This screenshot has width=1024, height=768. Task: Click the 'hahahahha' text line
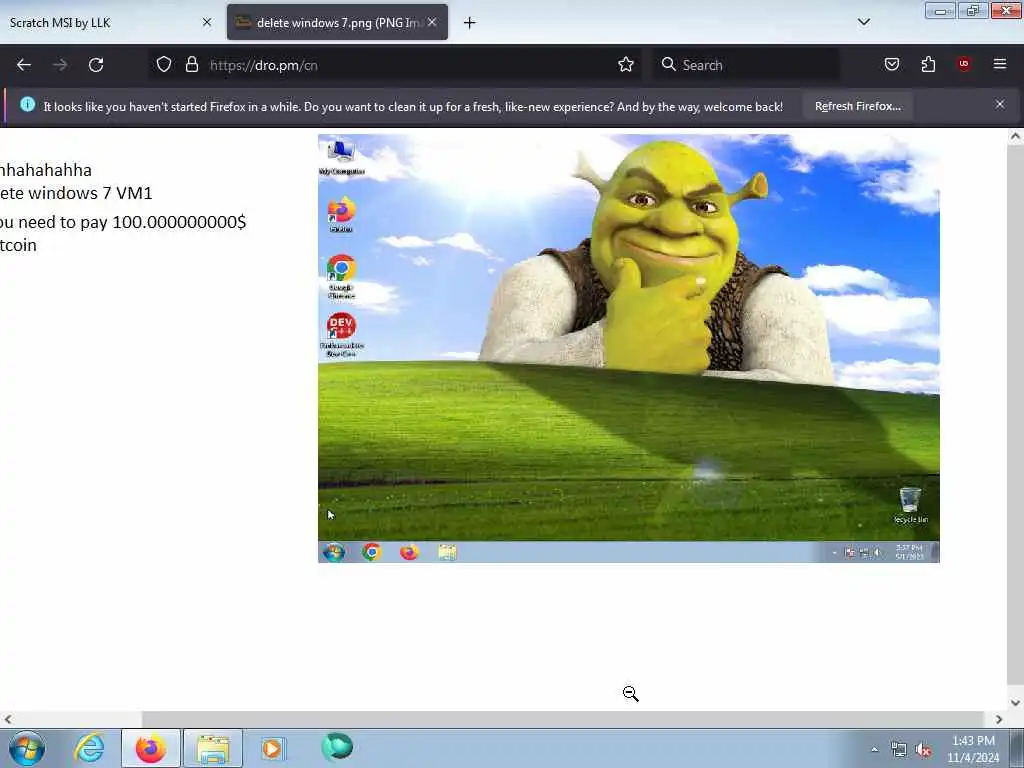(46, 170)
